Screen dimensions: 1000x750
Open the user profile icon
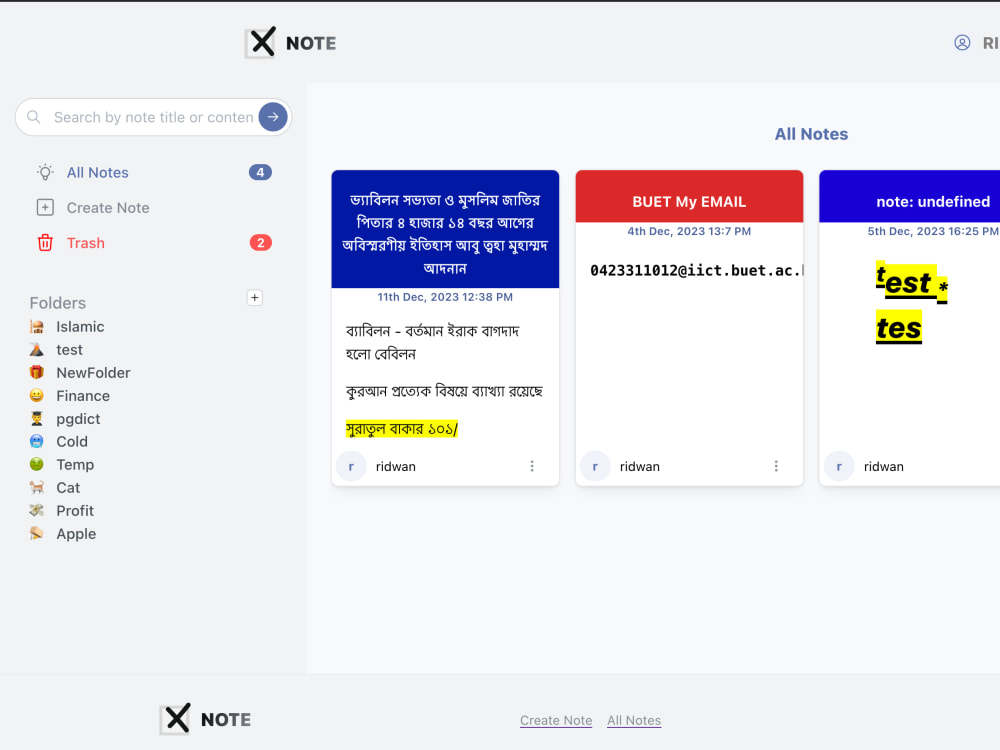[962, 43]
